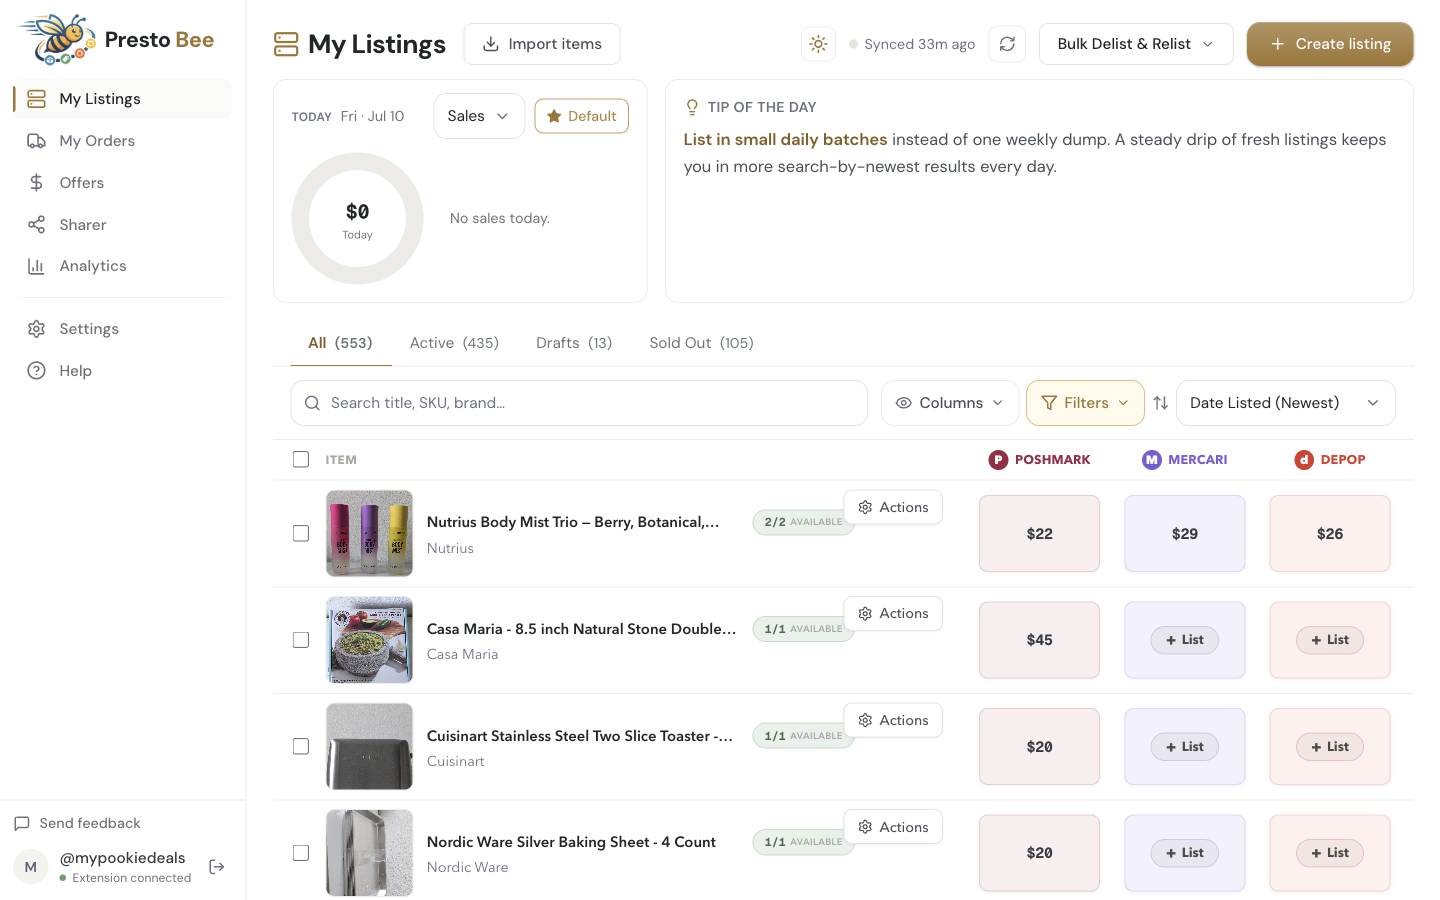List Nordic Ware Baking Sheet on Mercari
1440x900 pixels.
(x=1185, y=853)
